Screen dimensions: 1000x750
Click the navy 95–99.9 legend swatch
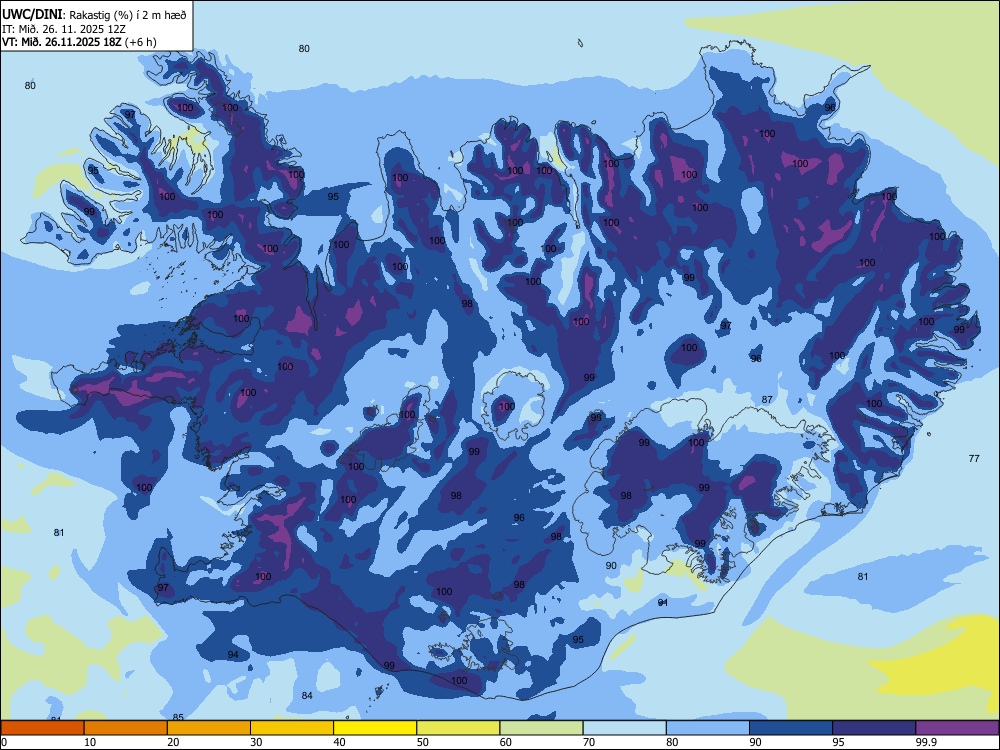point(874,728)
